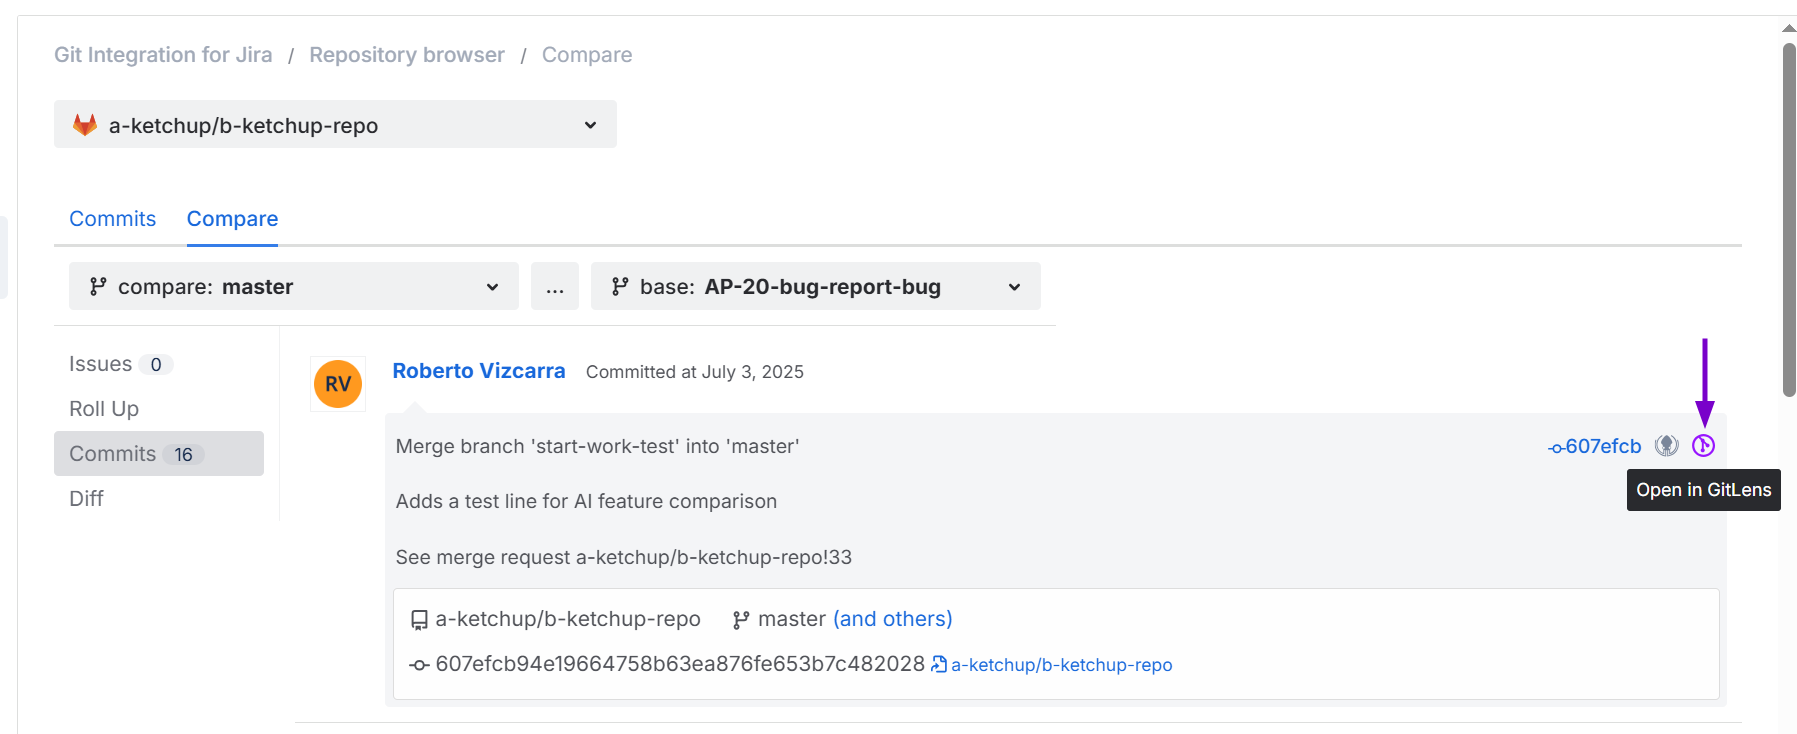Open Diff view in sidebar

86,499
